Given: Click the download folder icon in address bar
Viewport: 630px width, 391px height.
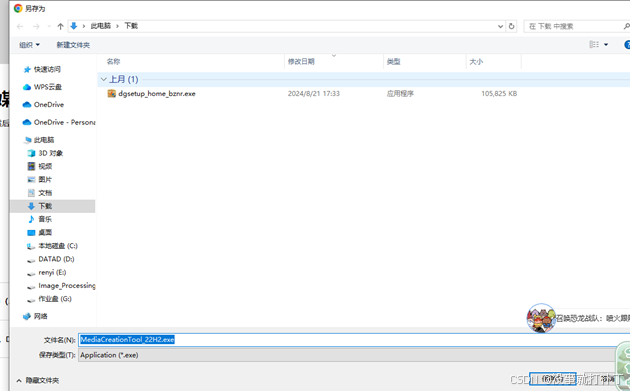Looking at the screenshot, I should (x=74, y=26).
